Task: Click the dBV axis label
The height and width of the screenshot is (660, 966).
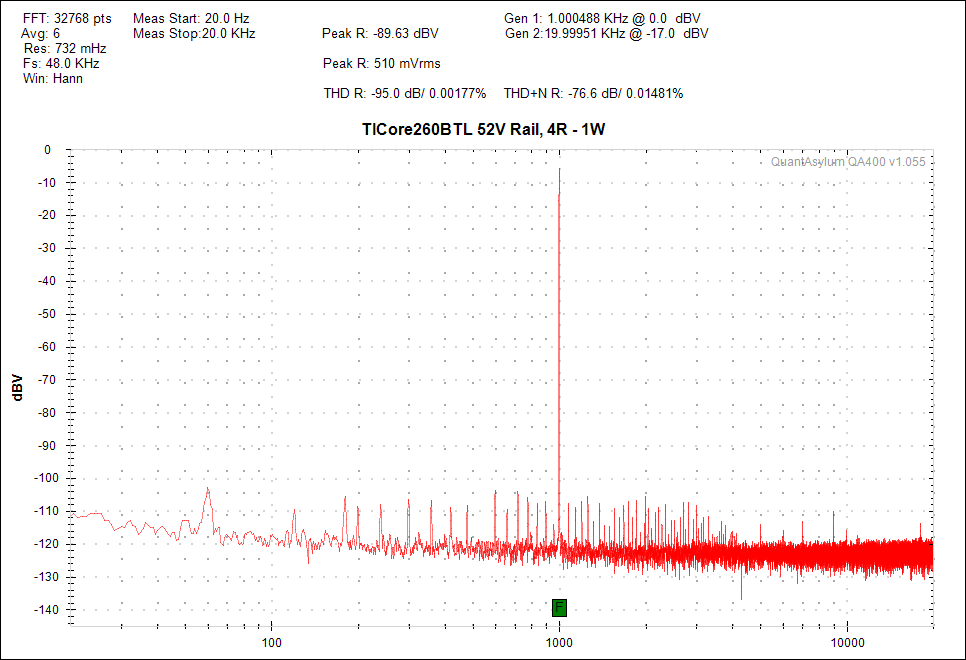Action: tap(18, 388)
